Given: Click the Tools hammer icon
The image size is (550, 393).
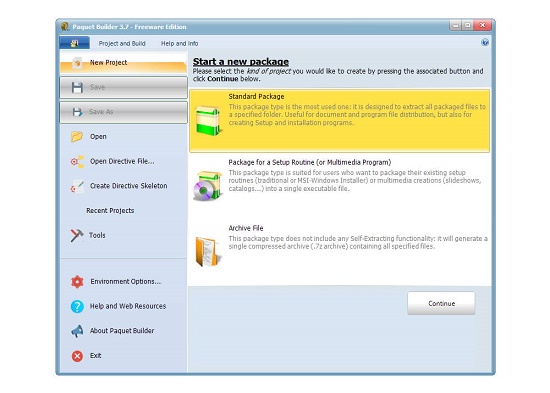Looking at the screenshot, I should point(77,235).
